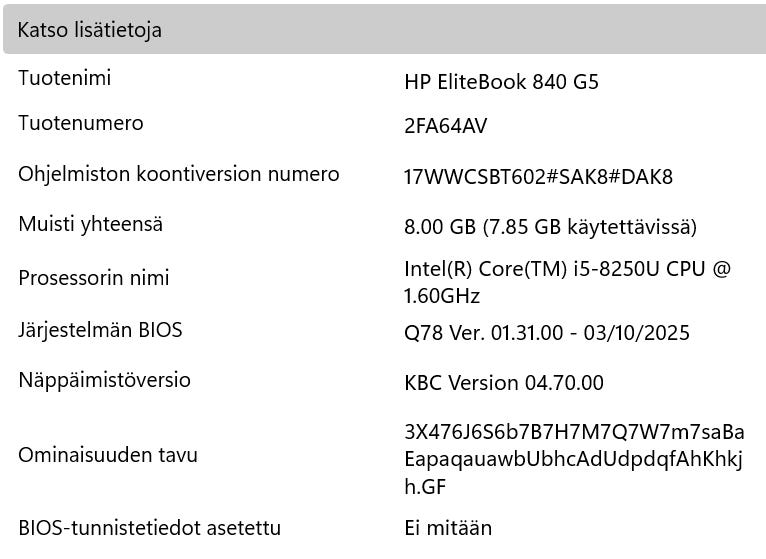The height and width of the screenshot is (559, 766).
Task: Click the Muisti yhteensä label
Action: tap(91, 224)
